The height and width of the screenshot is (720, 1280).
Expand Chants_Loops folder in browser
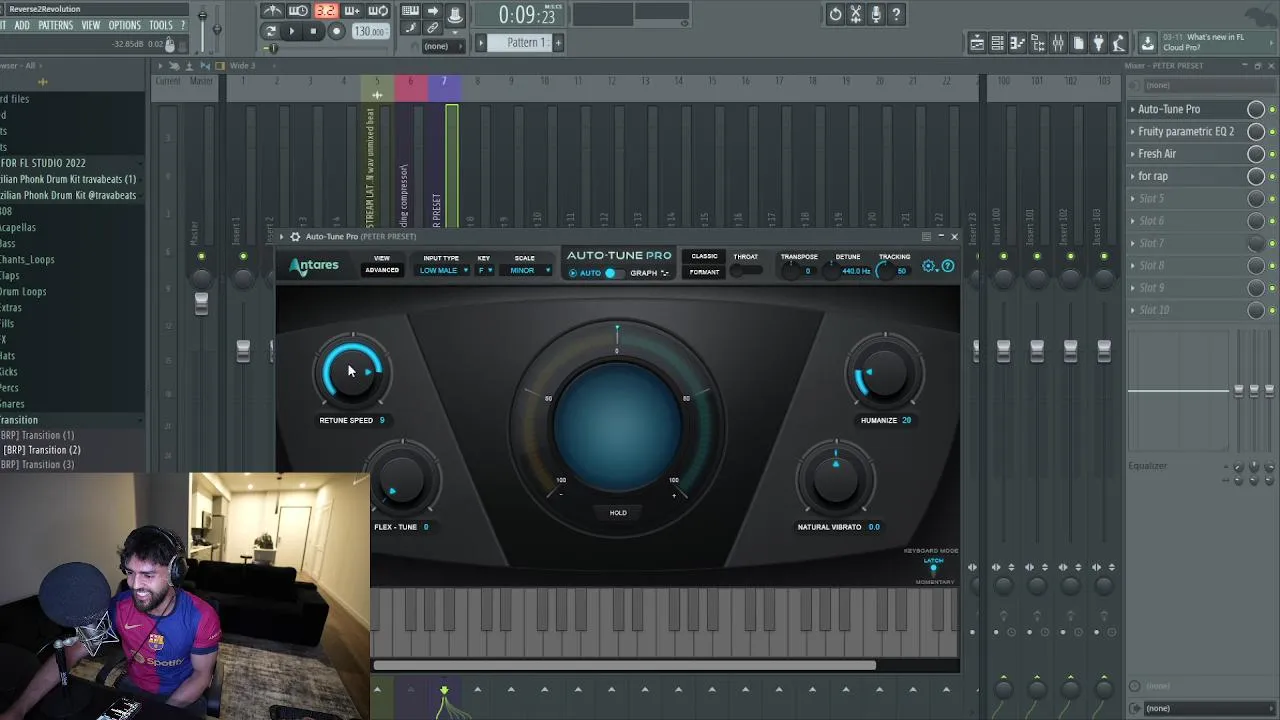(28, 260)
